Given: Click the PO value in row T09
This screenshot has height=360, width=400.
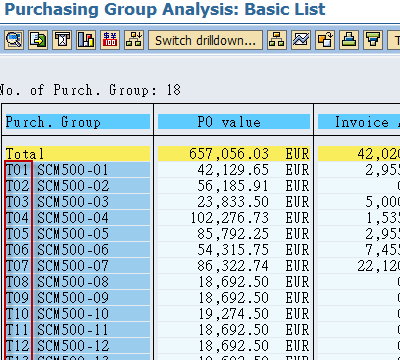Looking at the screenshot, I should click(x=234, y=298).
